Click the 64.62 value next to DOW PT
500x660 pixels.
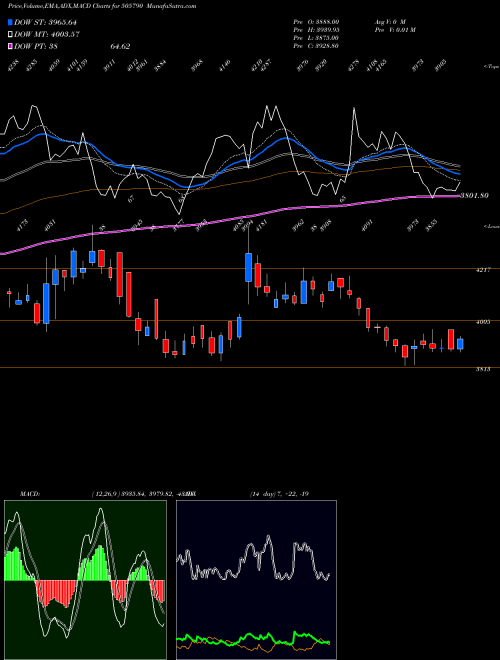click(x=120, y=46)
